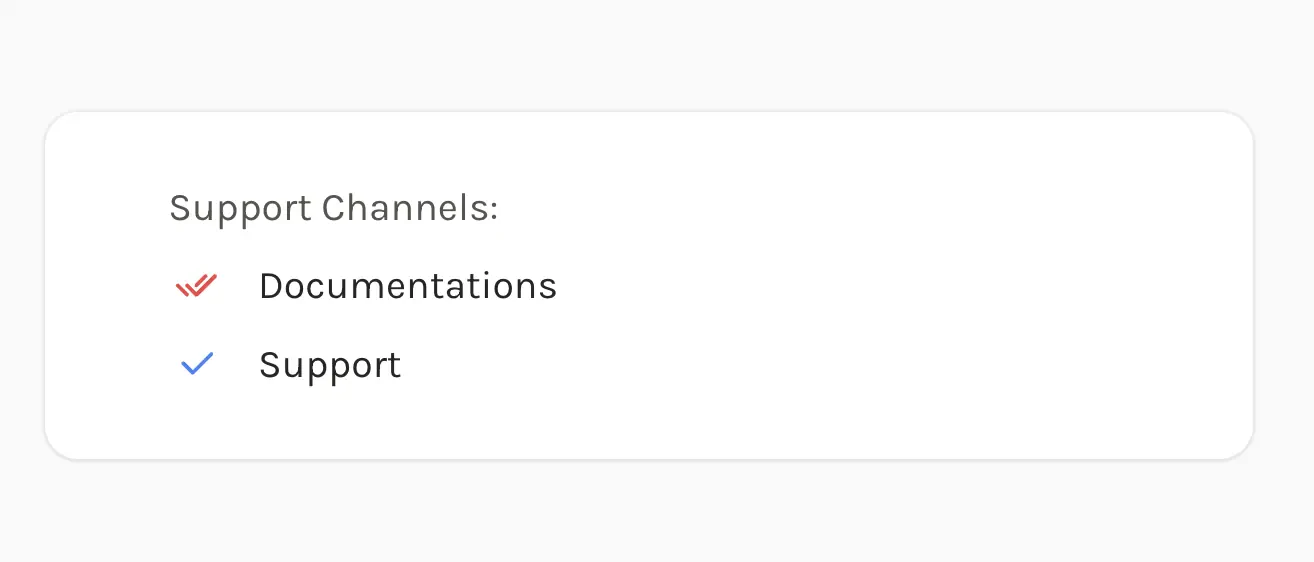Click the Support label text
This screenshot has width=1314, height=562.
pos(330,365)
